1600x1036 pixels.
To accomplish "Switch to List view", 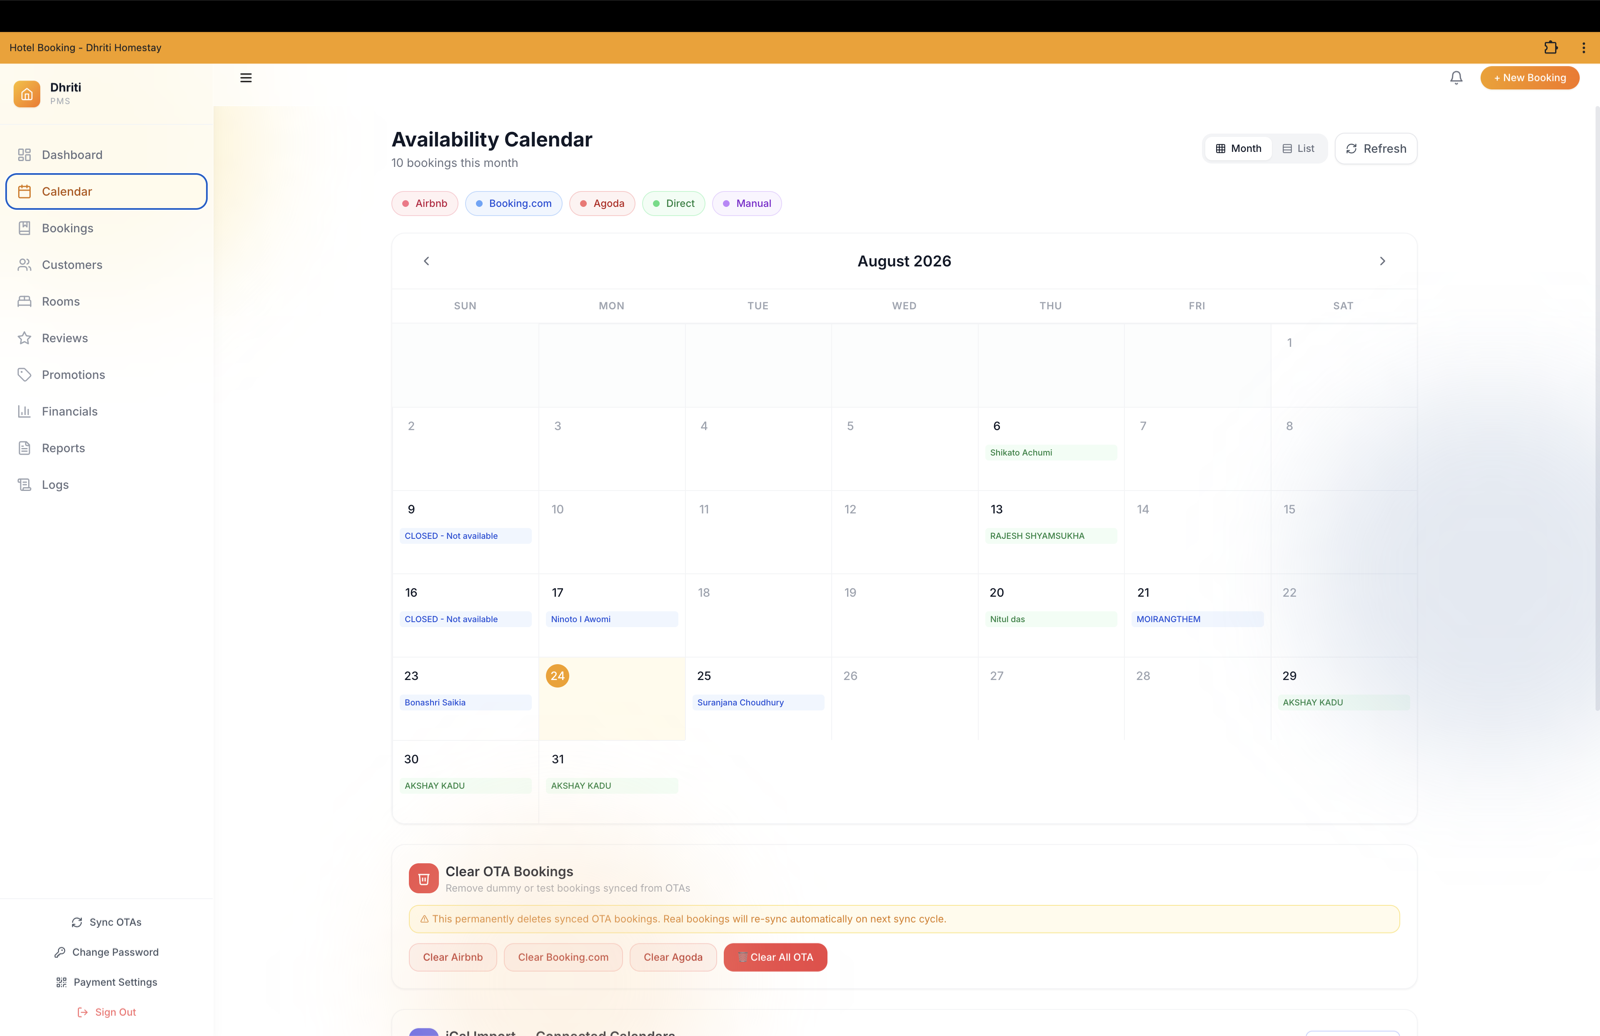I will point(1298,148).
